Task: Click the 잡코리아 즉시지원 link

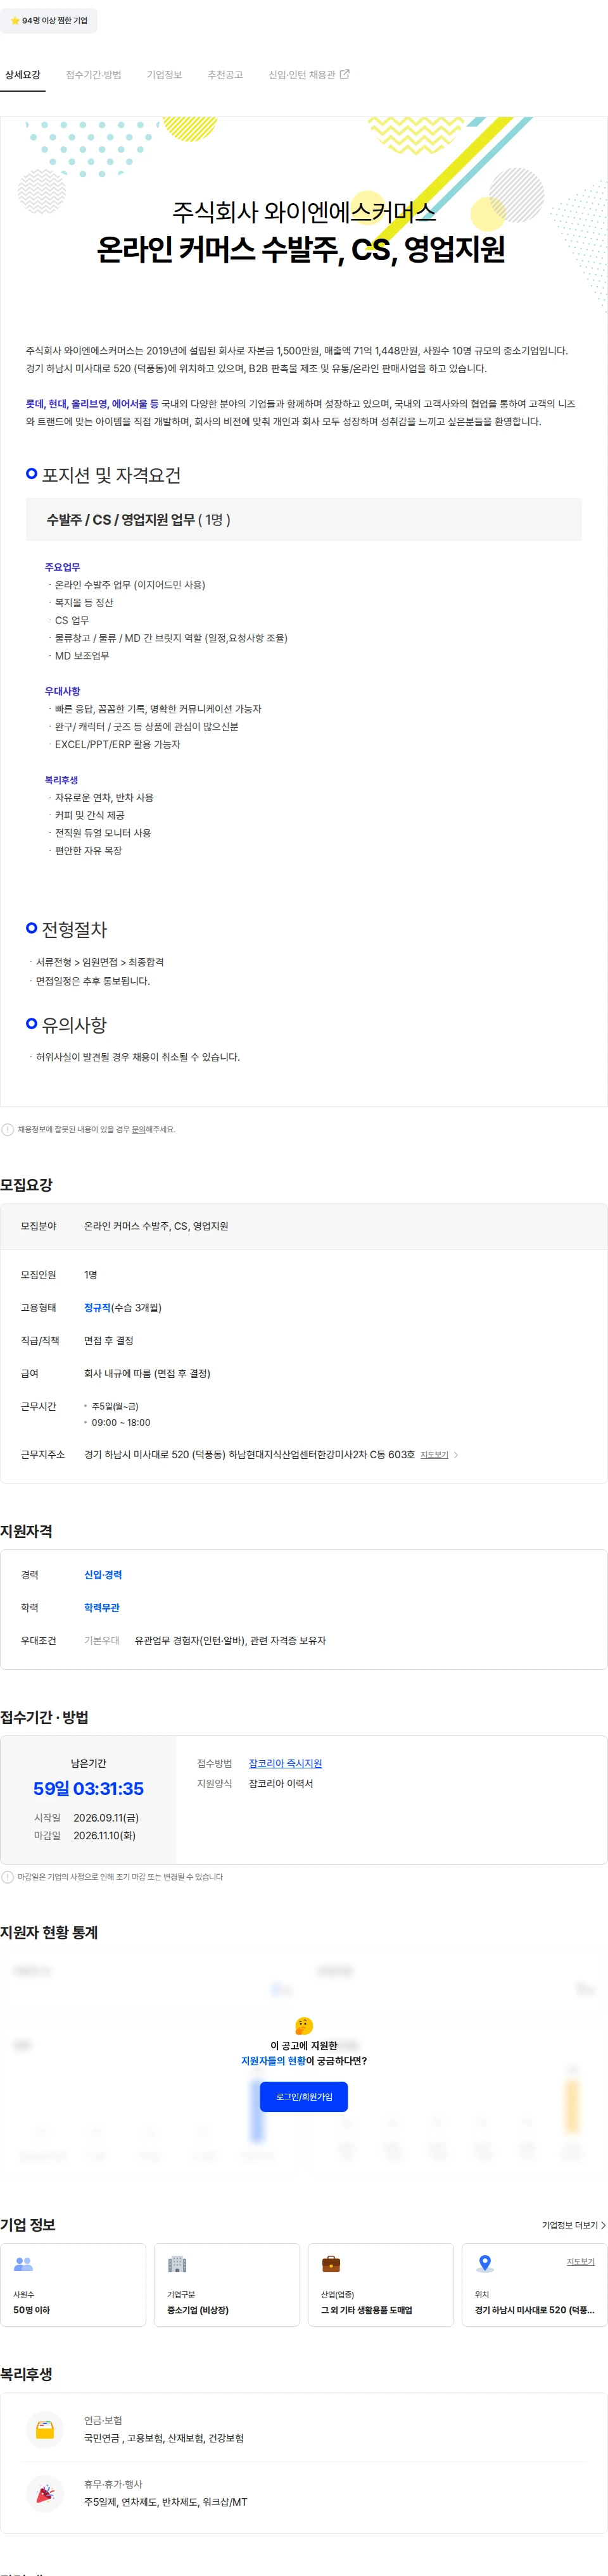Action: coord(285,1763)
